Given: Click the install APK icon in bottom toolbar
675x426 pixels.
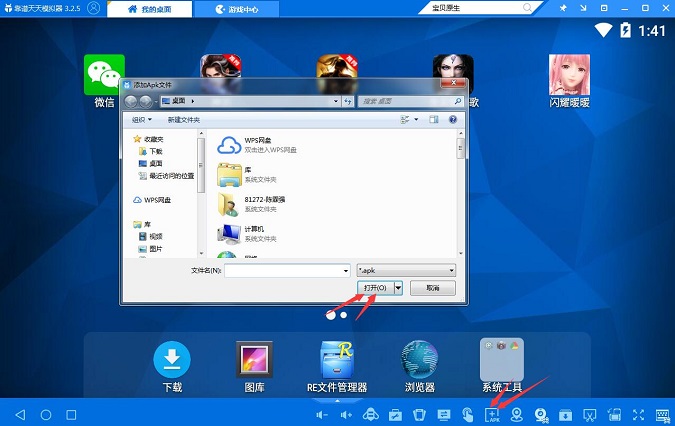Looking at the screenshot, I should click(x=493, y=414).
